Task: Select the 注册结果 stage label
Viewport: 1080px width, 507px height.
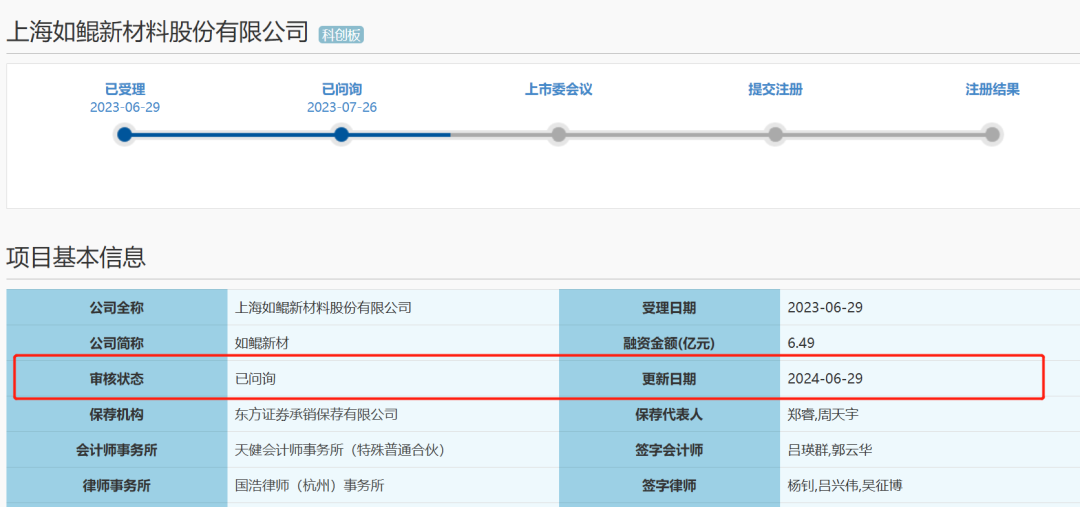Action: point(992,90)
